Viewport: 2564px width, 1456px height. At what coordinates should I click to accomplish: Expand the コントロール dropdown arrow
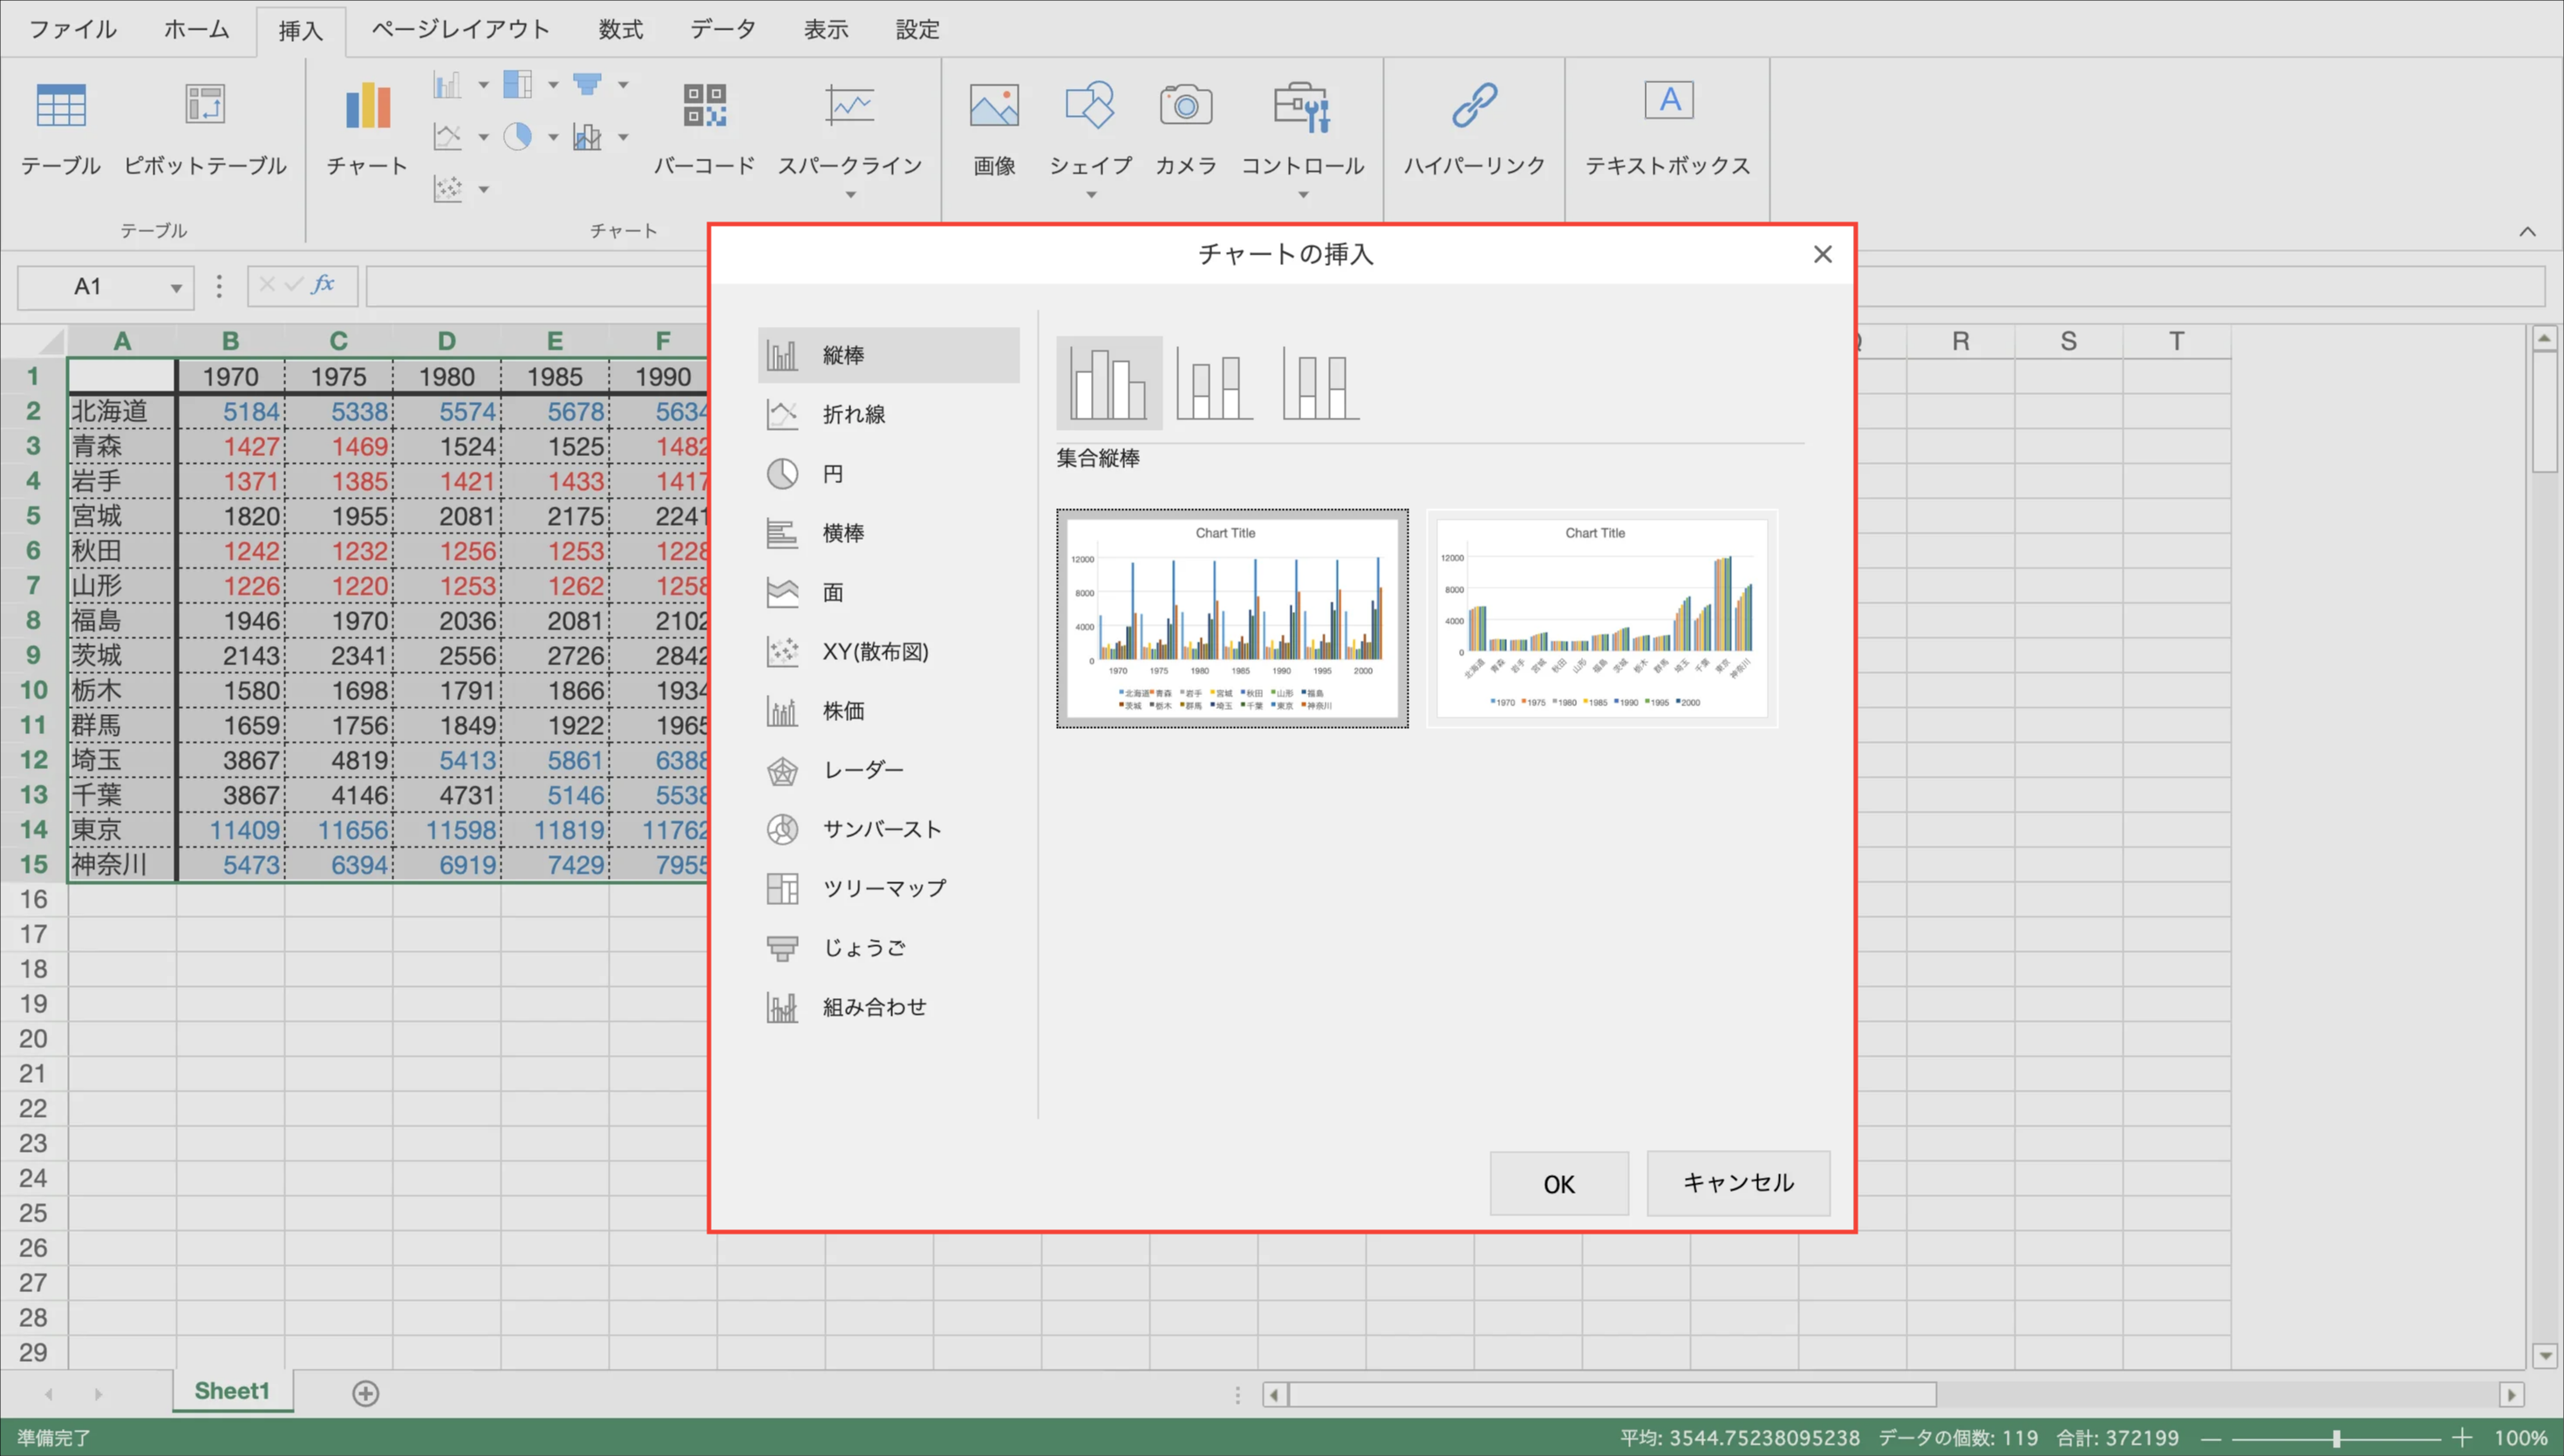pos(1302,195)
